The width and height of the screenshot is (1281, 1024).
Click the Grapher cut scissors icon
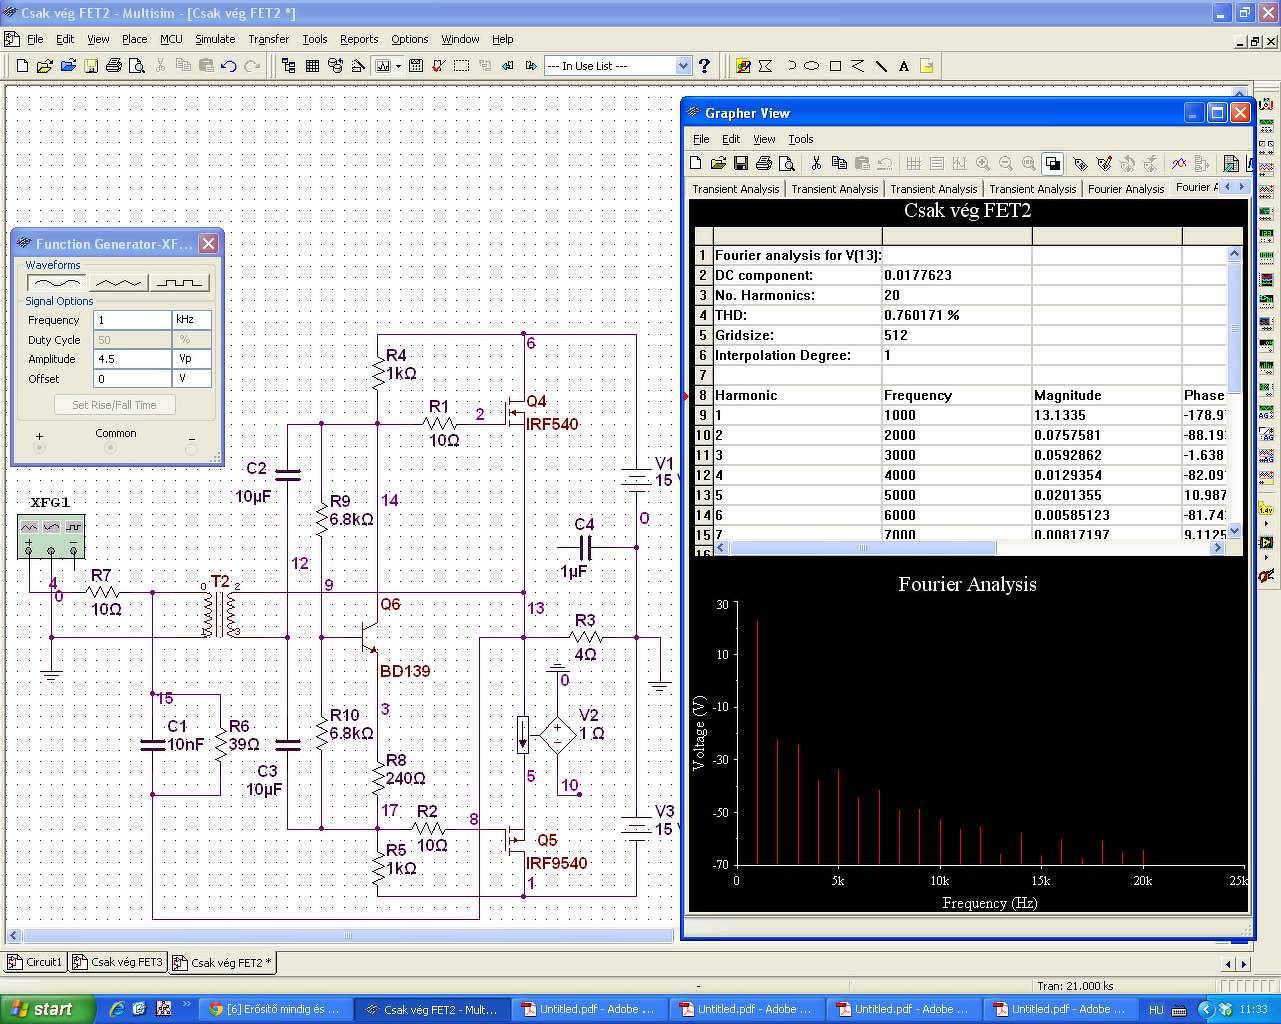click(816, 163)
